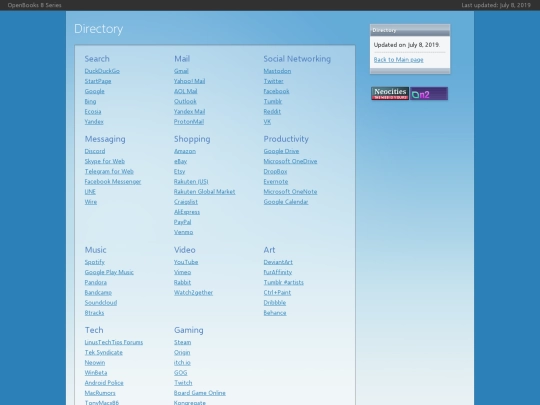Go to Microsoft OneDrive
540x405 pixels.
(x=290, y=161)
